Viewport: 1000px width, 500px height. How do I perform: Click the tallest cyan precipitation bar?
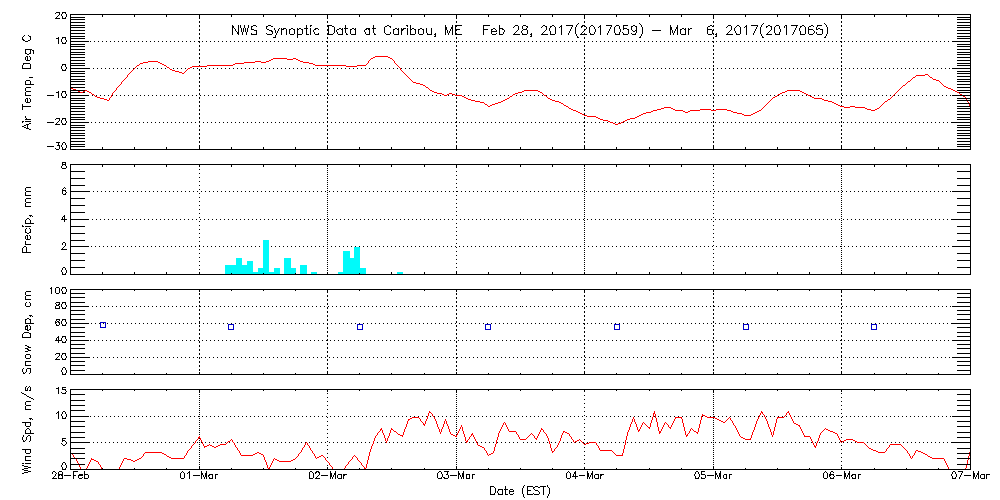coord(266,256)
